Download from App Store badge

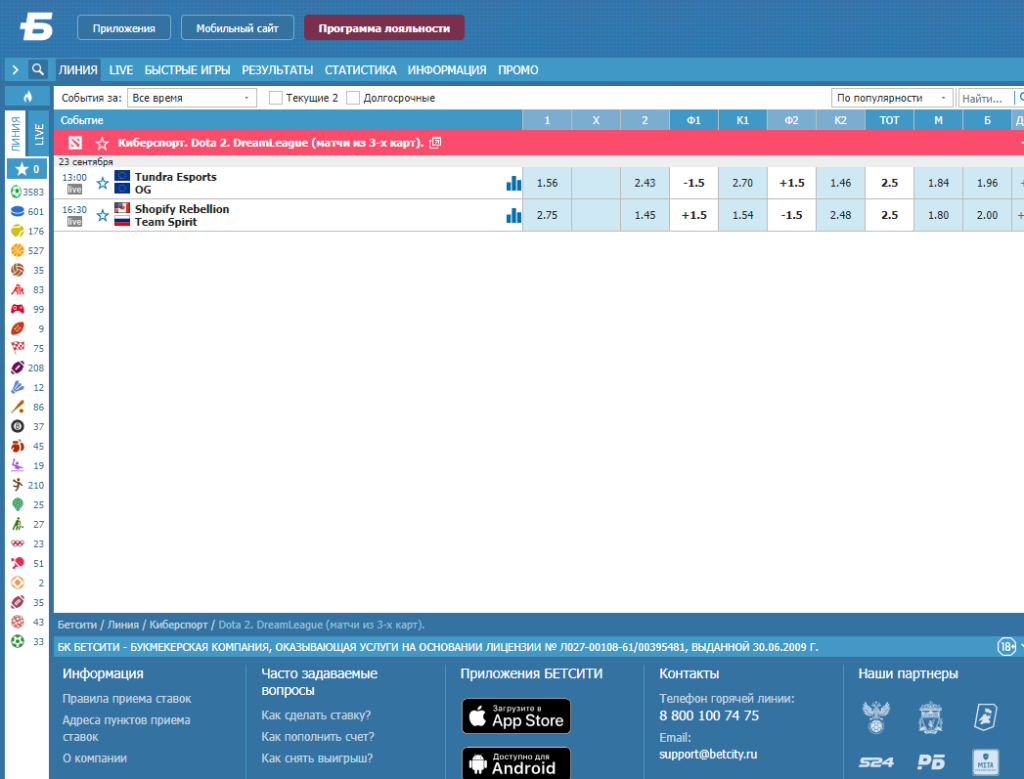coord(516,716)
